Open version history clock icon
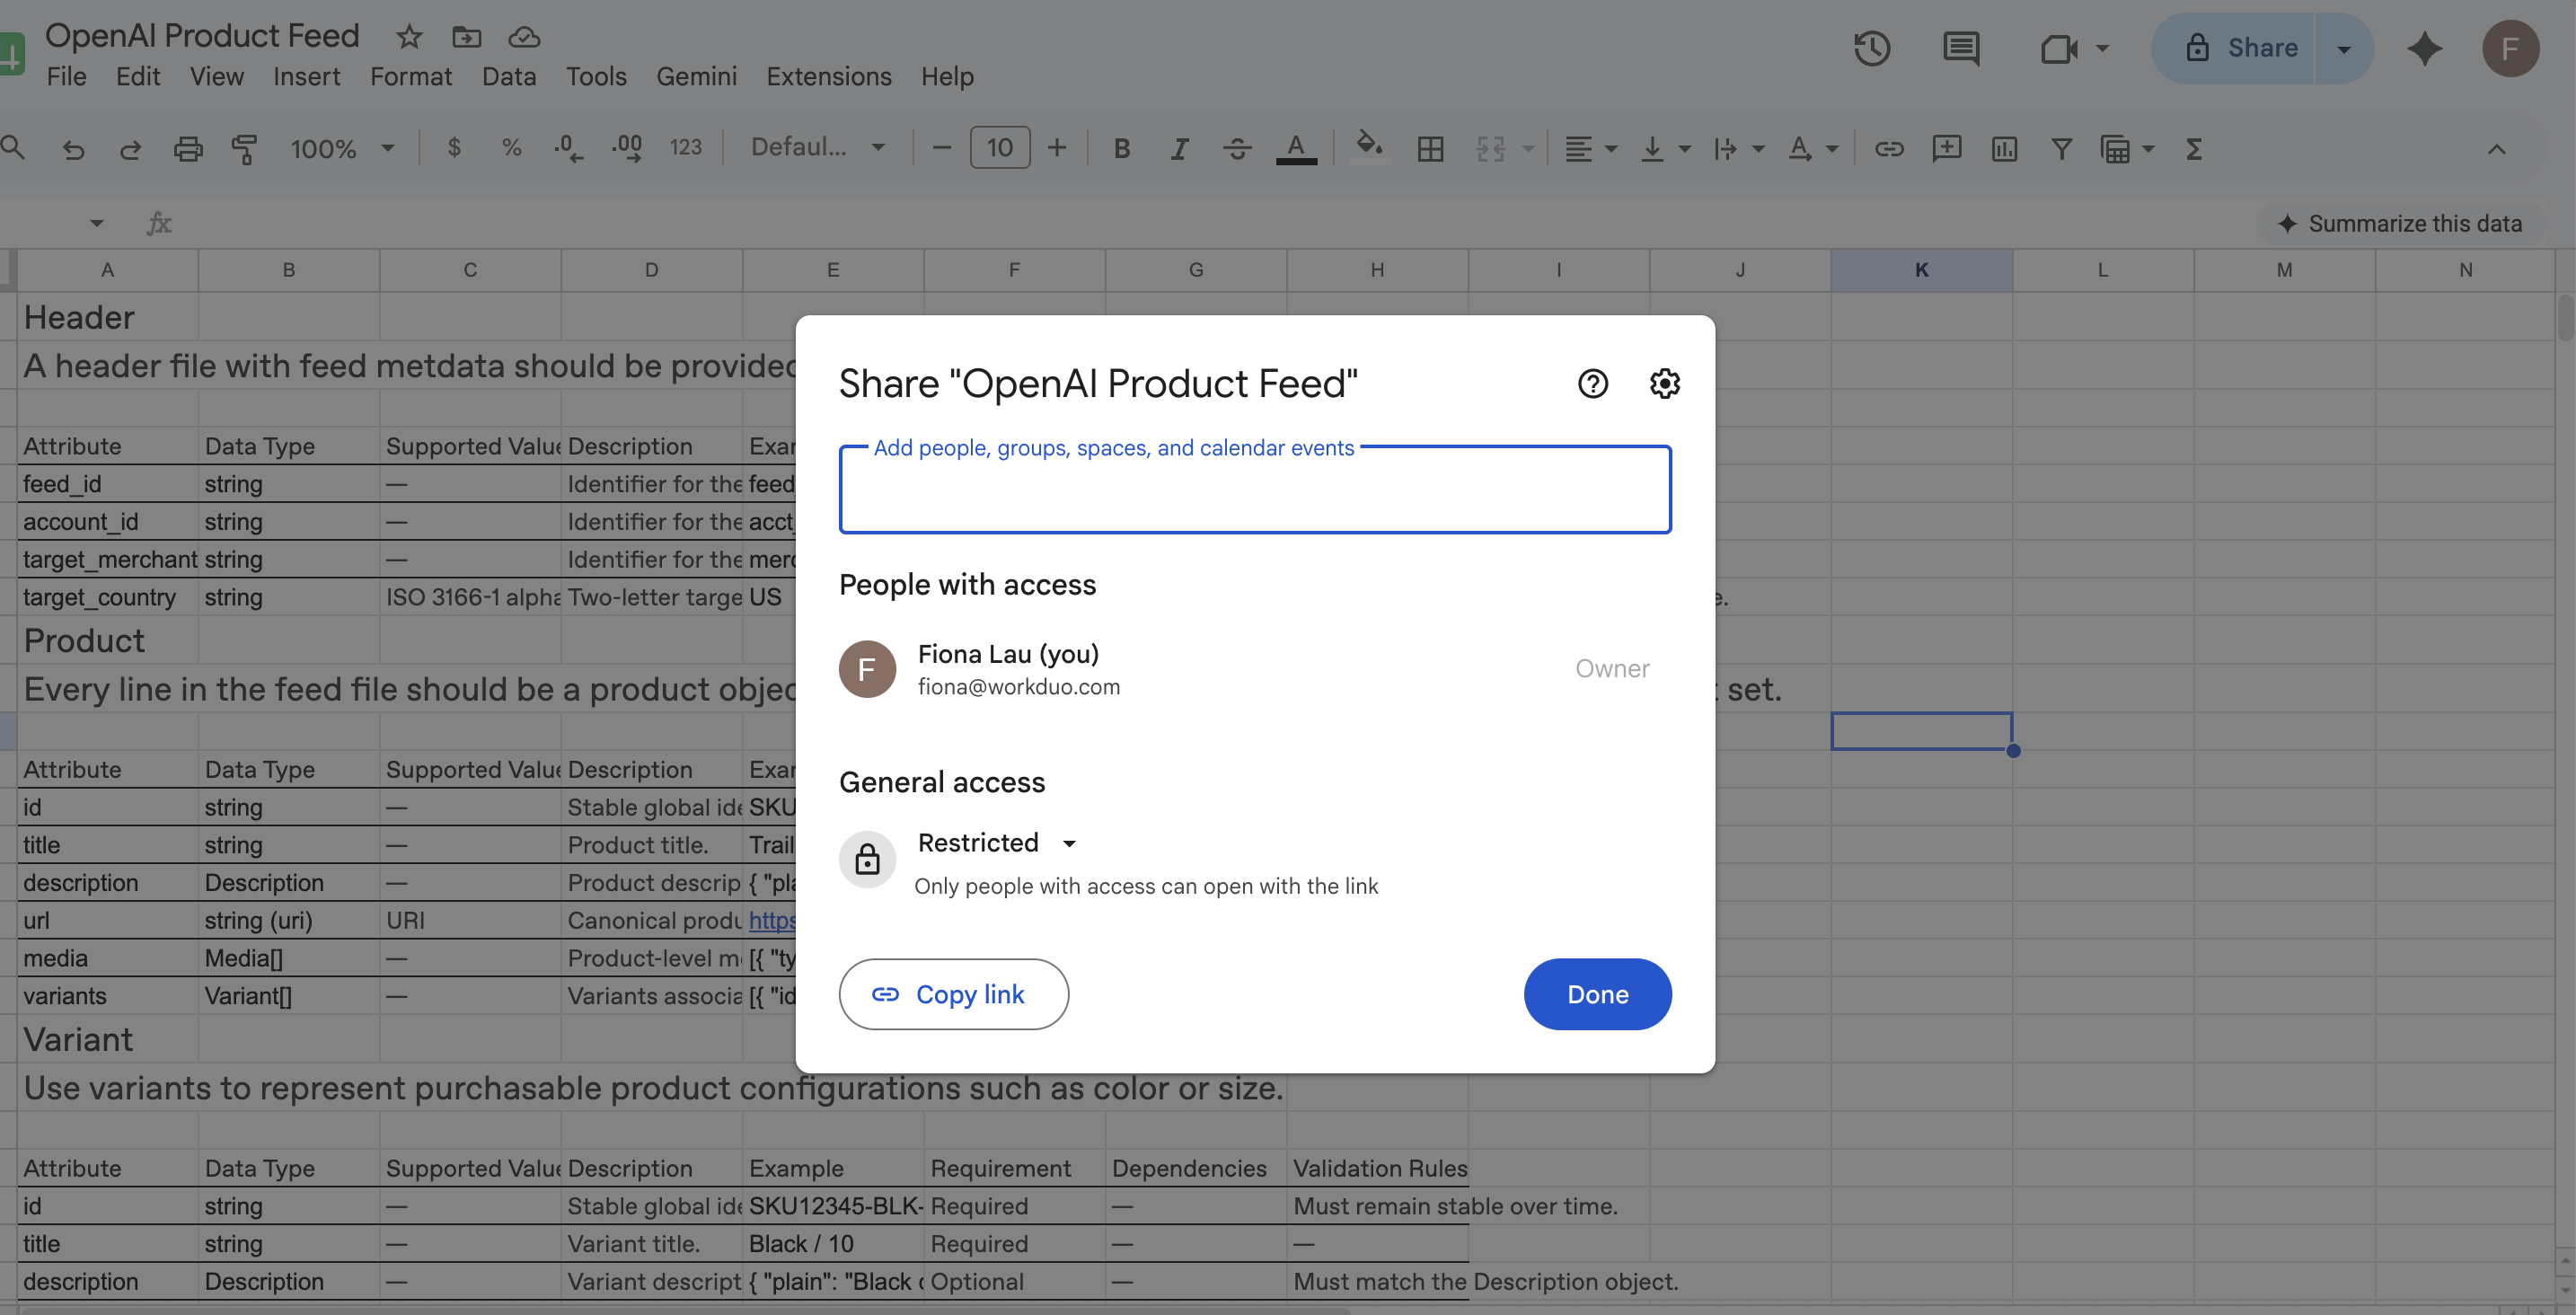The width and height of the screenshot is (2576, 1315). [x=1871, y=48]
